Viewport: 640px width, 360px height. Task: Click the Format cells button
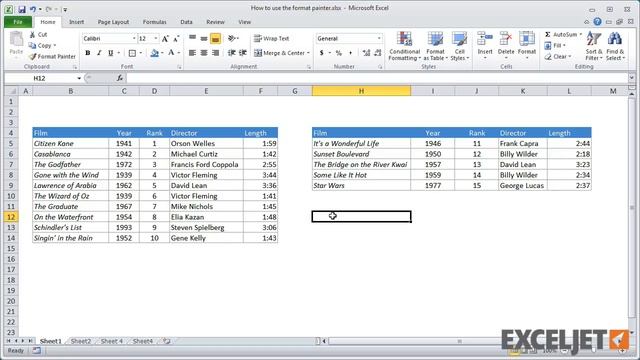coord(527,46)
